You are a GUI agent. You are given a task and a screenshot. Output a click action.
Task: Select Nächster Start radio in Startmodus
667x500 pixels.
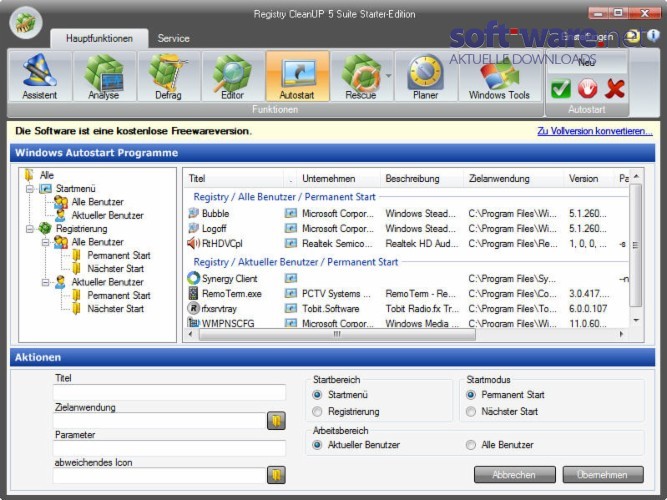[x=470, y=411]
